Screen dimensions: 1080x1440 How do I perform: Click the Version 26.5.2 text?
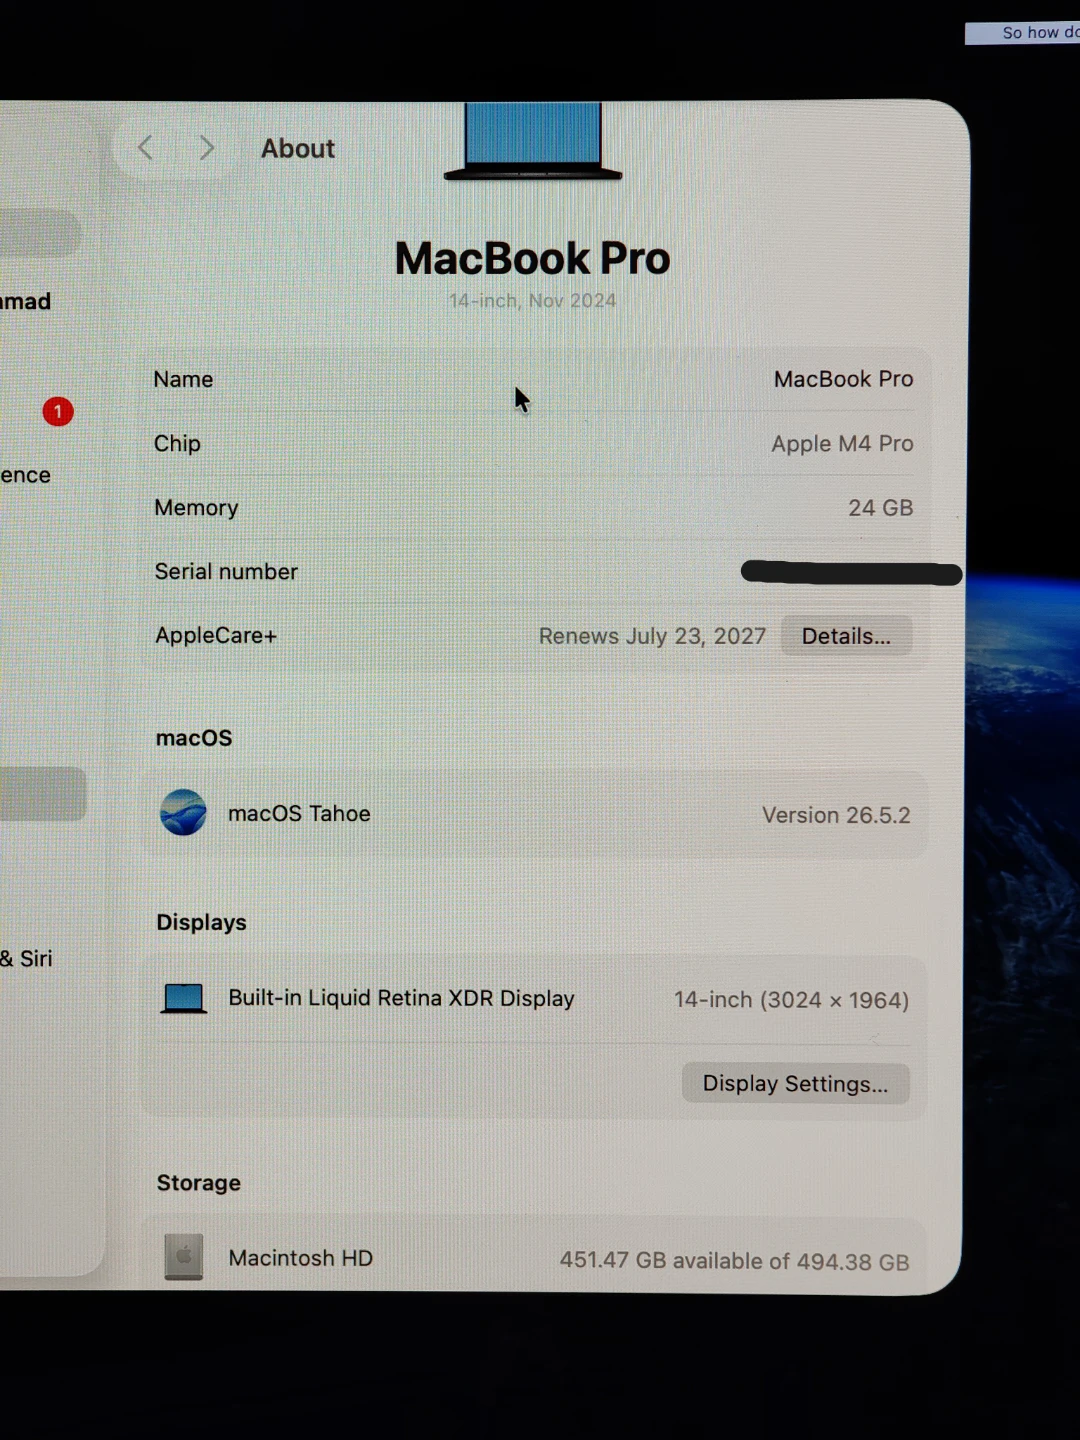(836, 815)
